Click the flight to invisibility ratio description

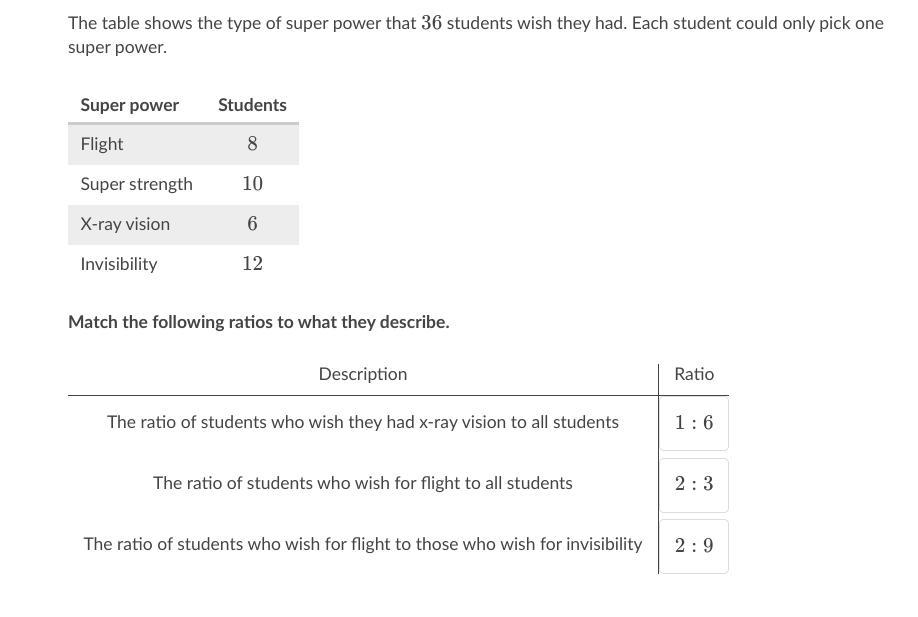pyautogui.click(x=362, y=544)
